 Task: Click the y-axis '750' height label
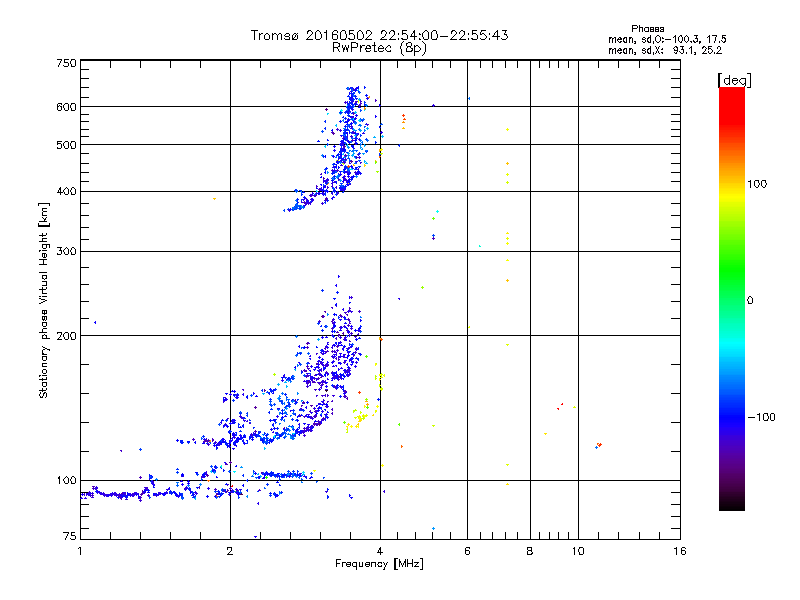(x=66, y=63)
